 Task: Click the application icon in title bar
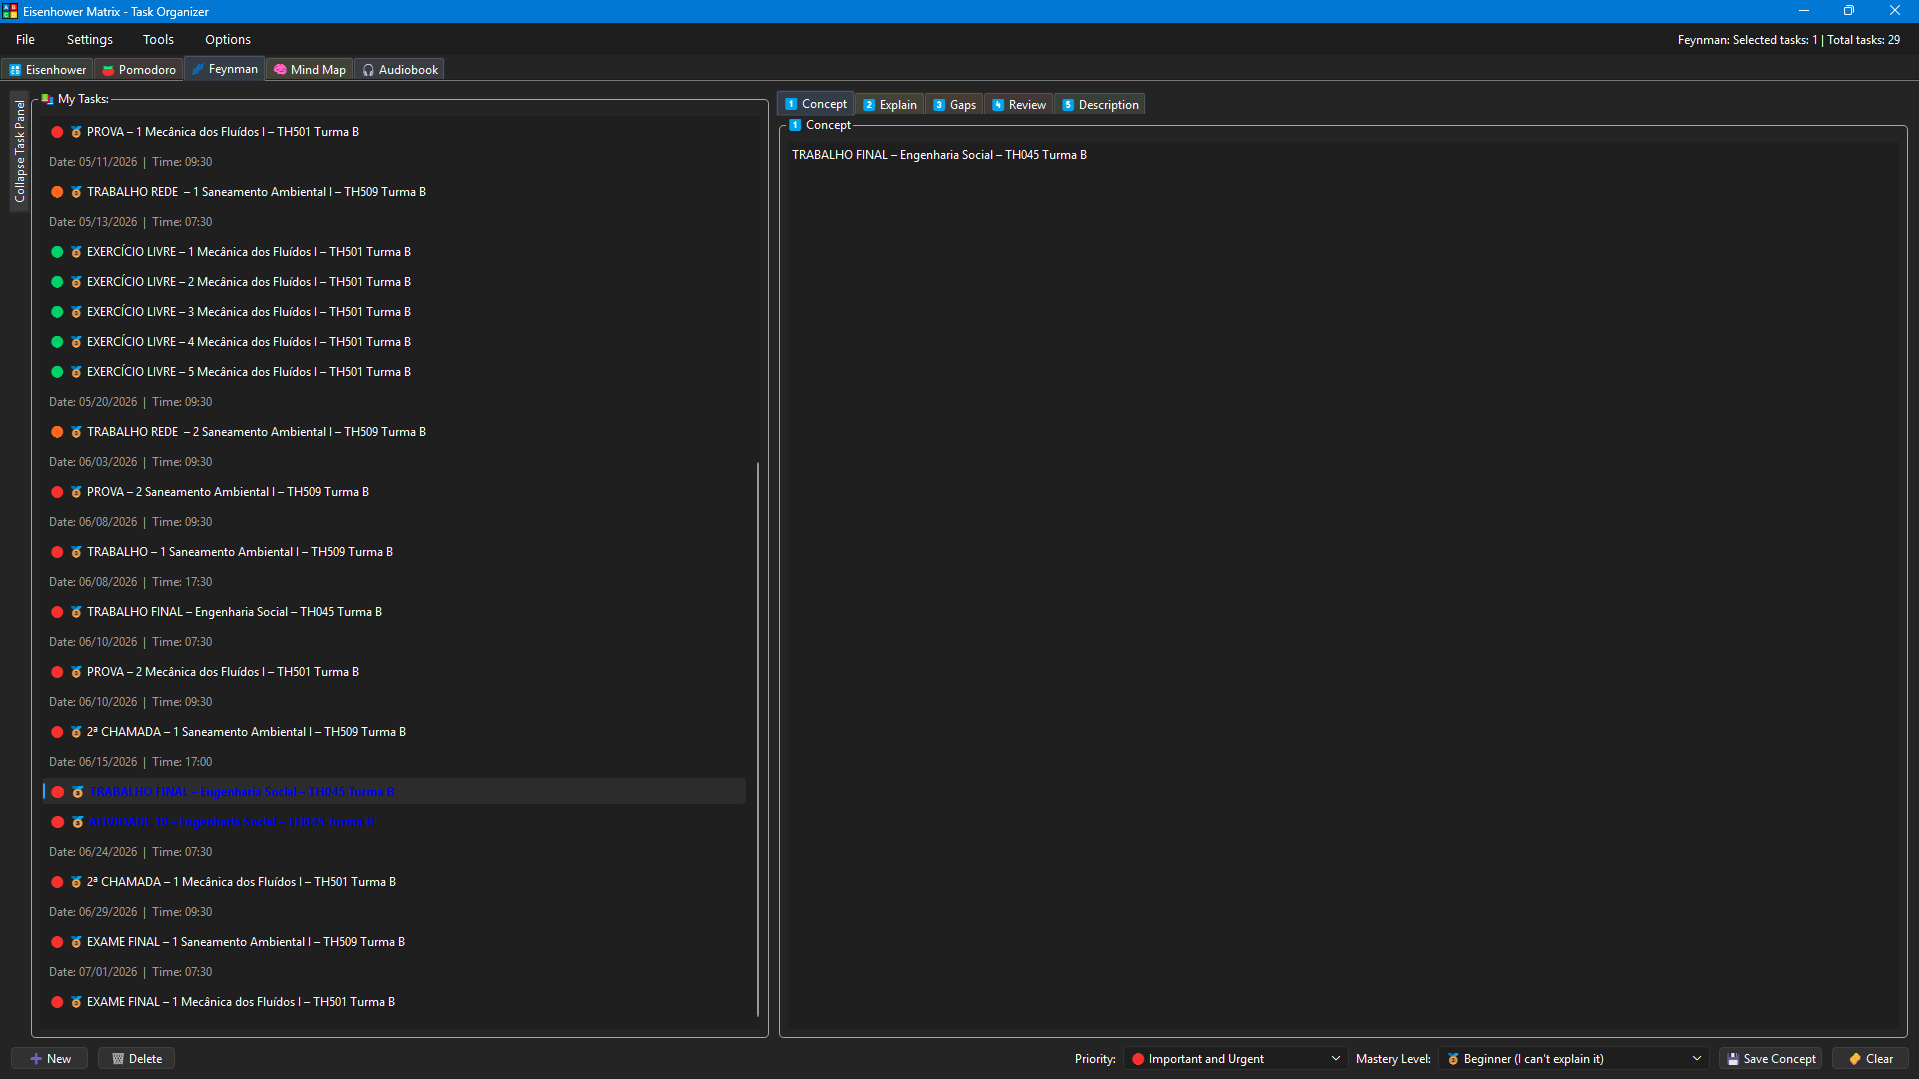coord(10,11)
